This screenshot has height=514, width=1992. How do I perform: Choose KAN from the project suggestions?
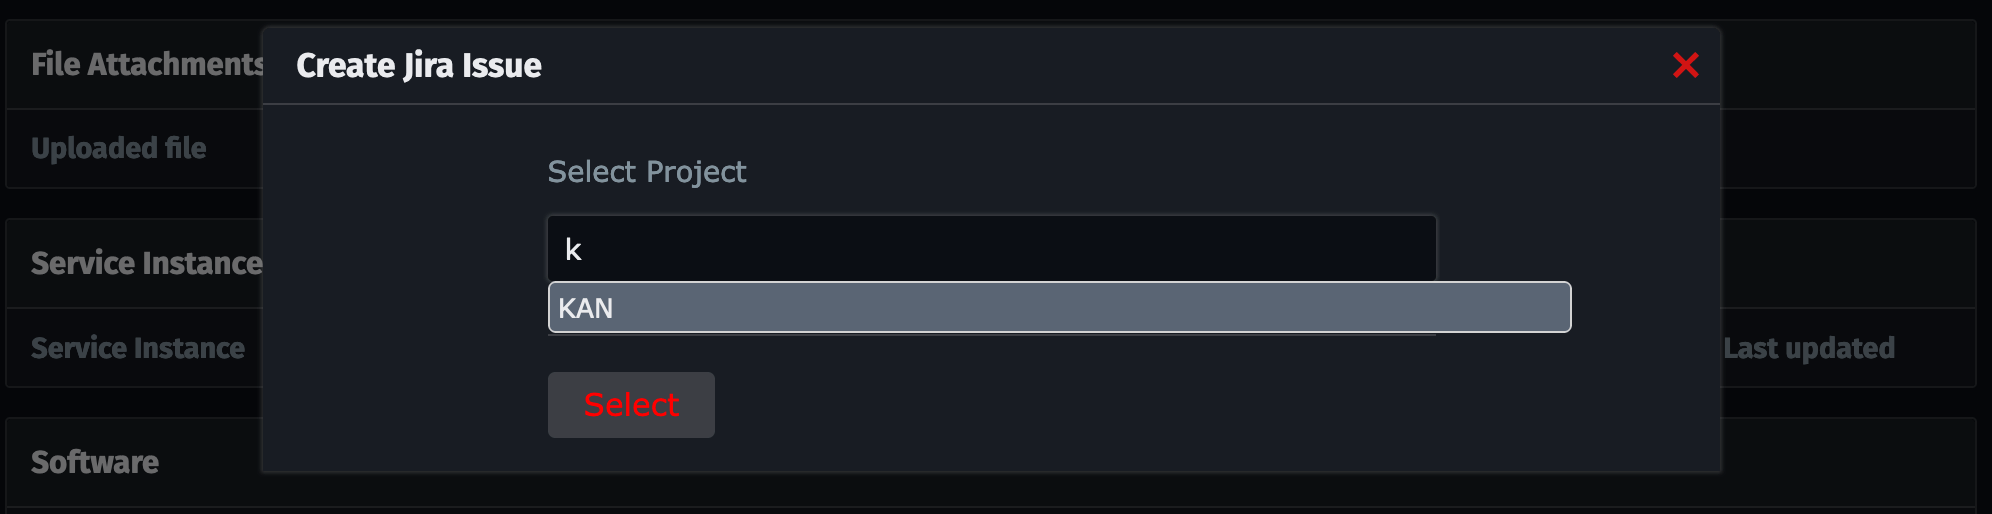(x=1058, y=308)
